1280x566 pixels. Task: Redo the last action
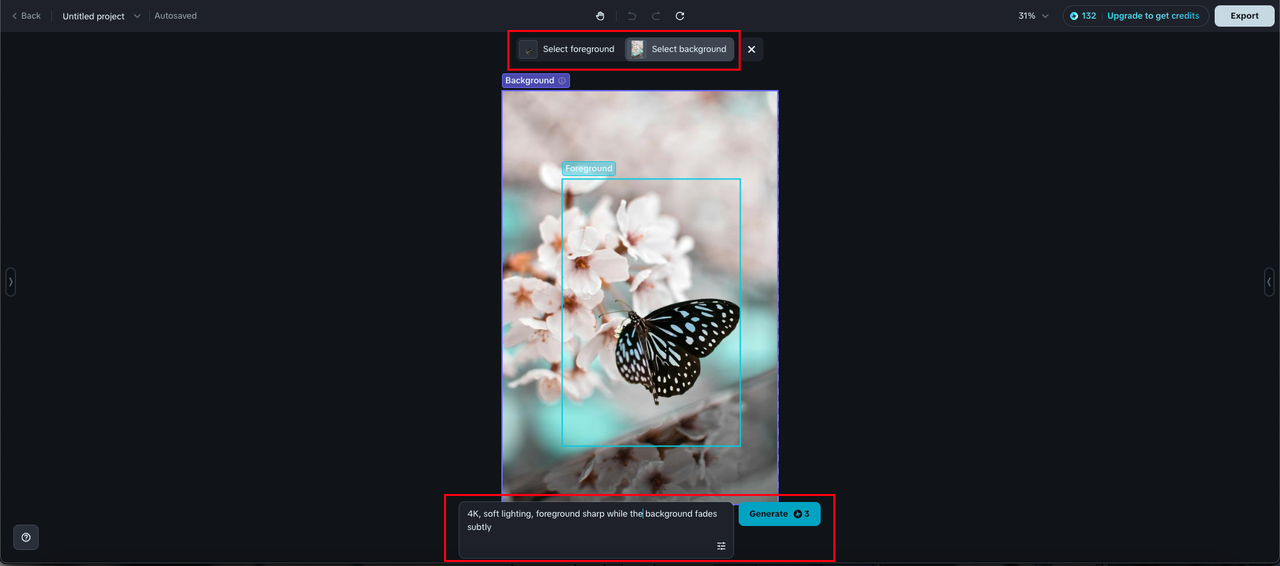656,16
